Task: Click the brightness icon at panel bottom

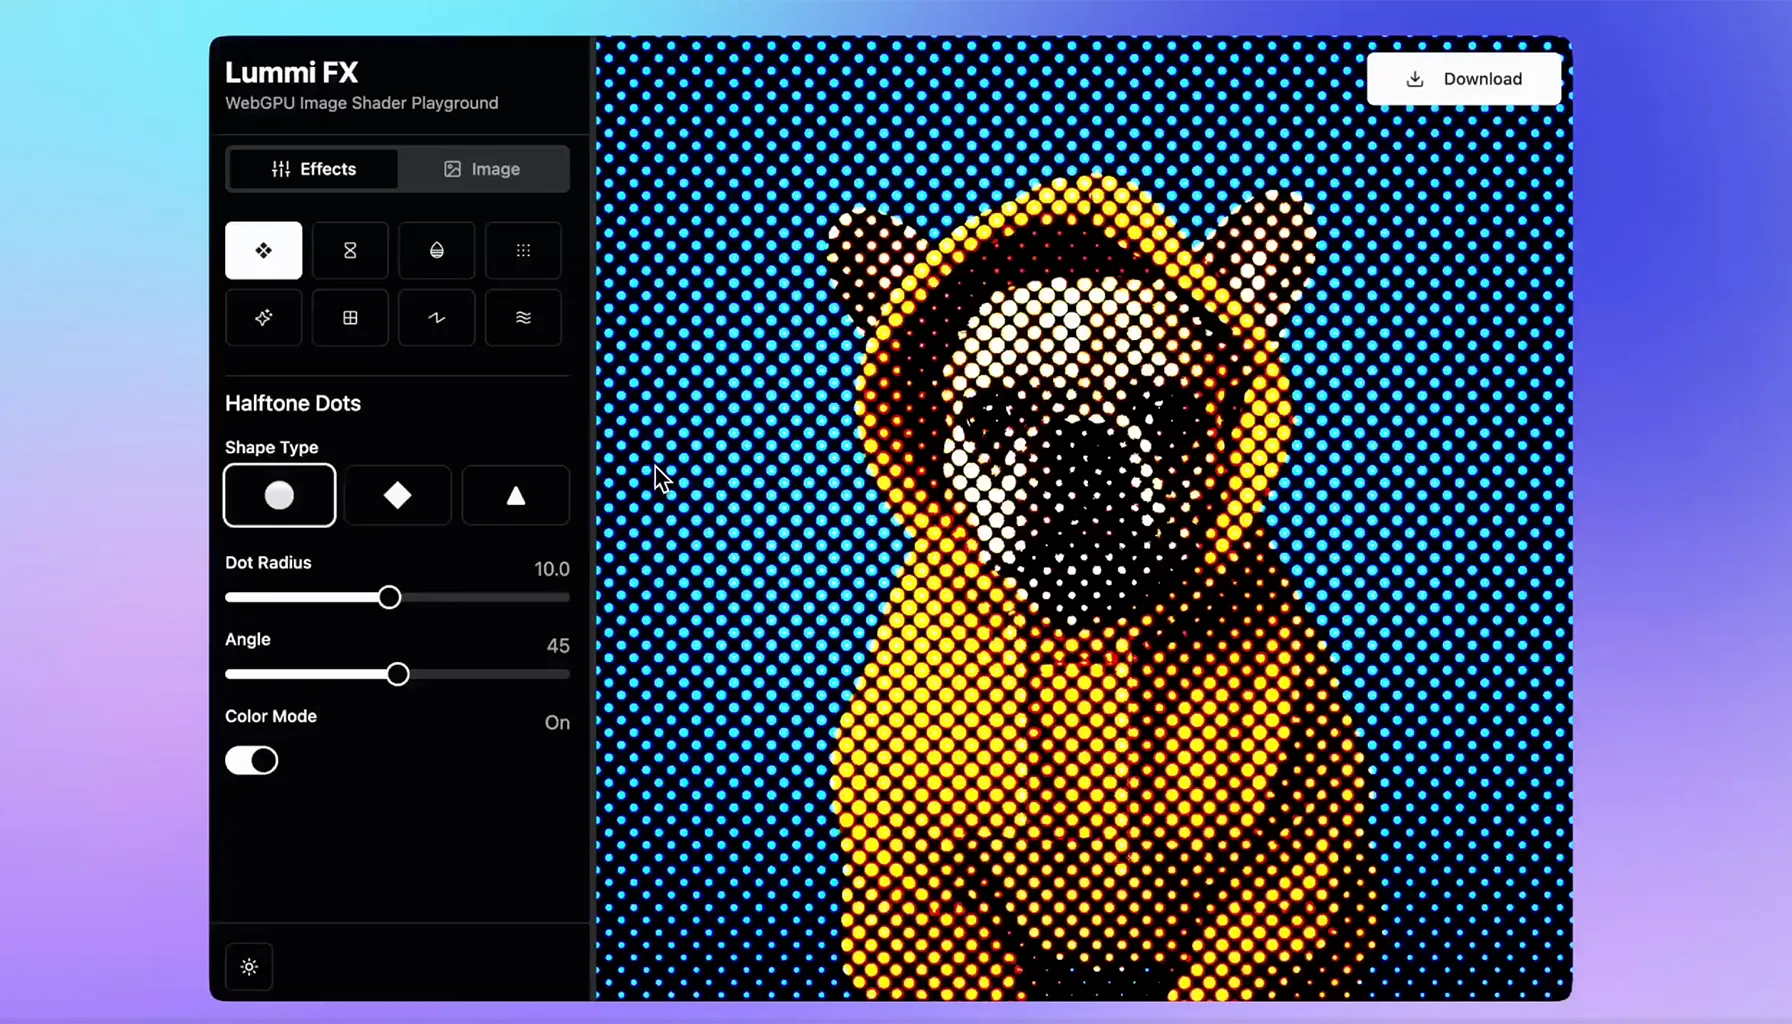Action: pyautogui.click(x=249, y=966)
